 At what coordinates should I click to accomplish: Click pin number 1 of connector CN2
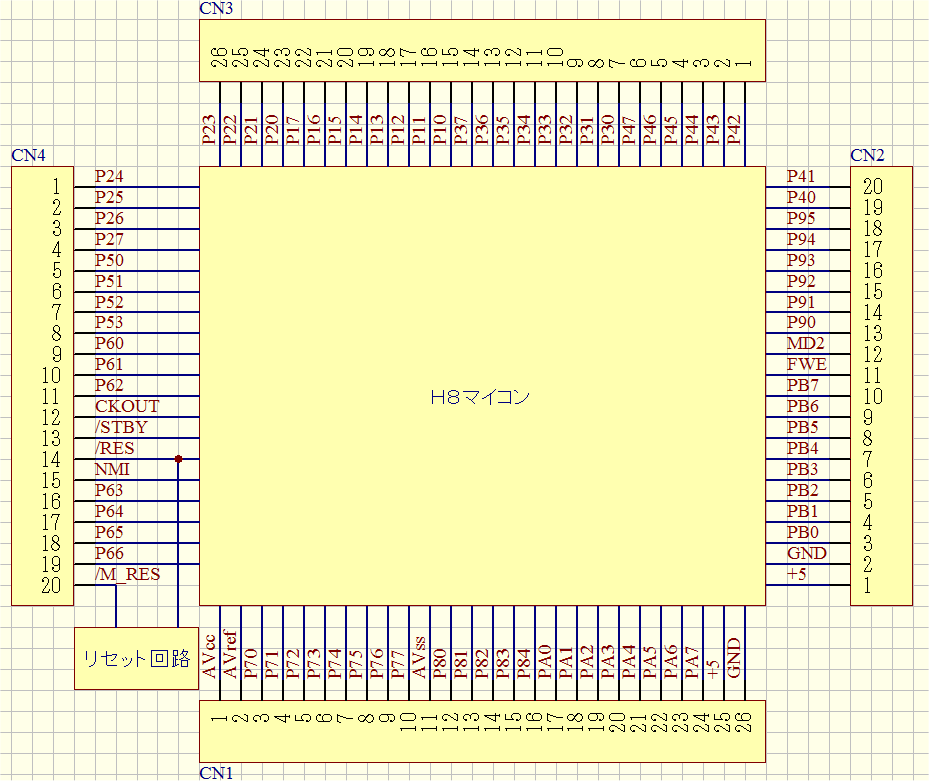click(868, 585)
